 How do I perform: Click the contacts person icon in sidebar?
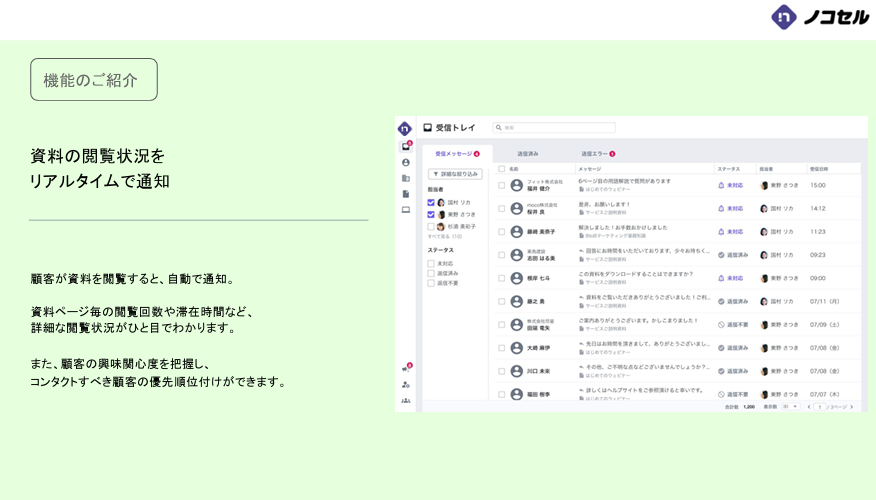click(405, 162)
